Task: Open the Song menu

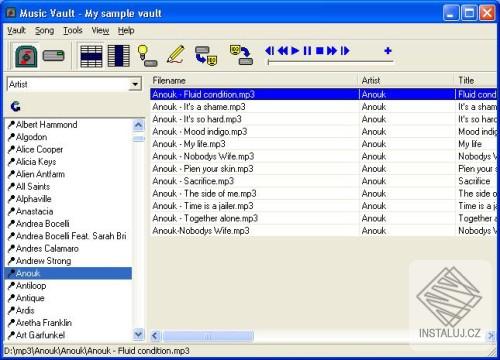Action: pos(44,30)
